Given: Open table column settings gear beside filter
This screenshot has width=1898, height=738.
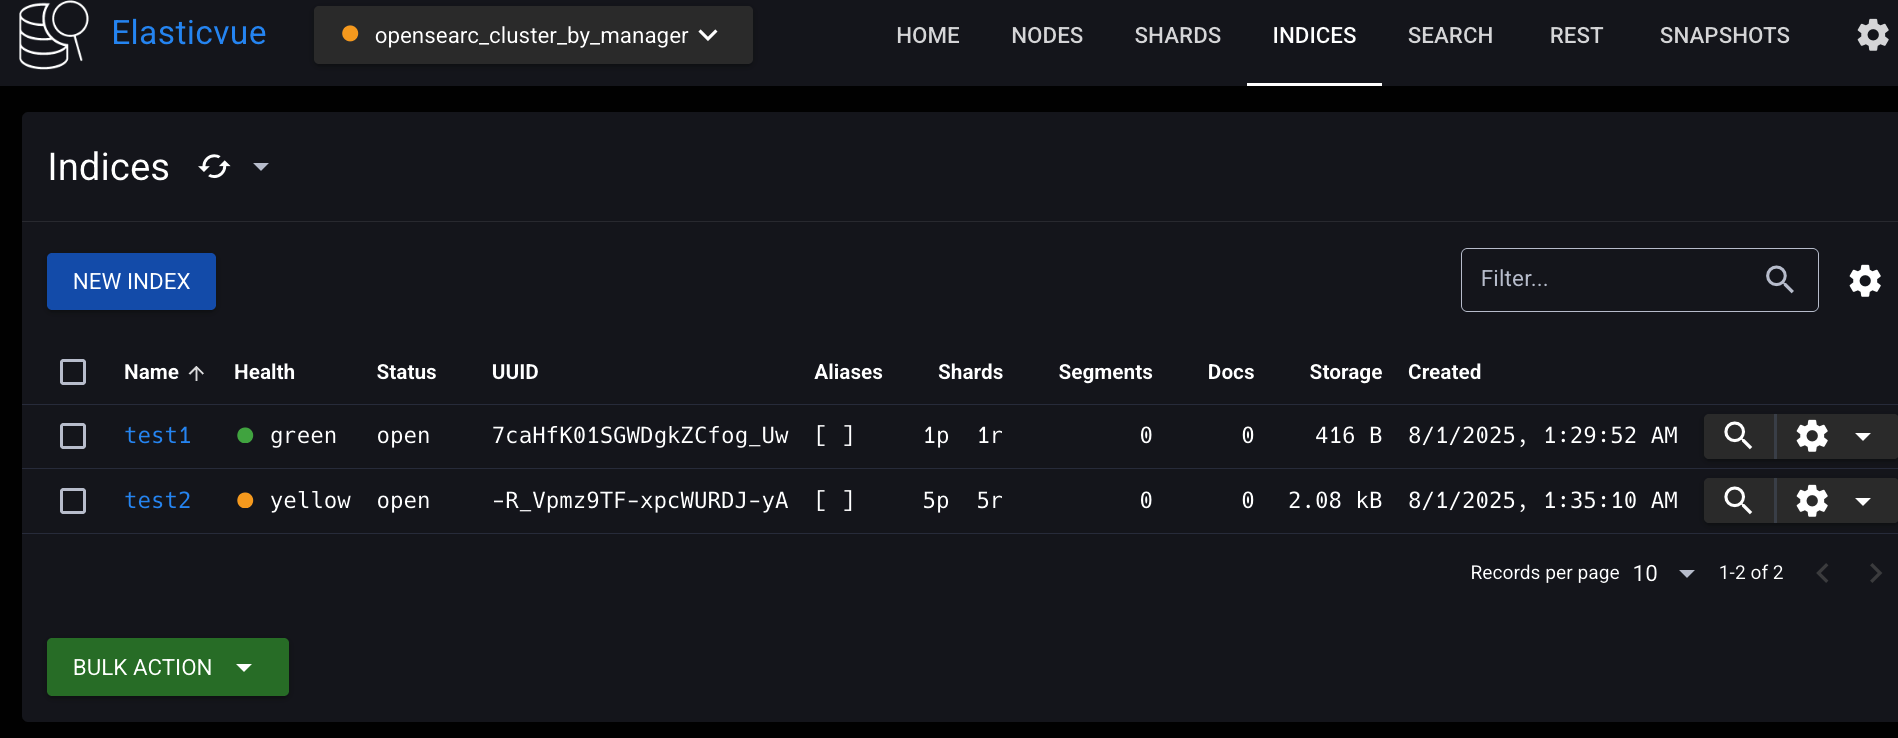Looking at the screenshot, I should click(x=1864, y=281).
